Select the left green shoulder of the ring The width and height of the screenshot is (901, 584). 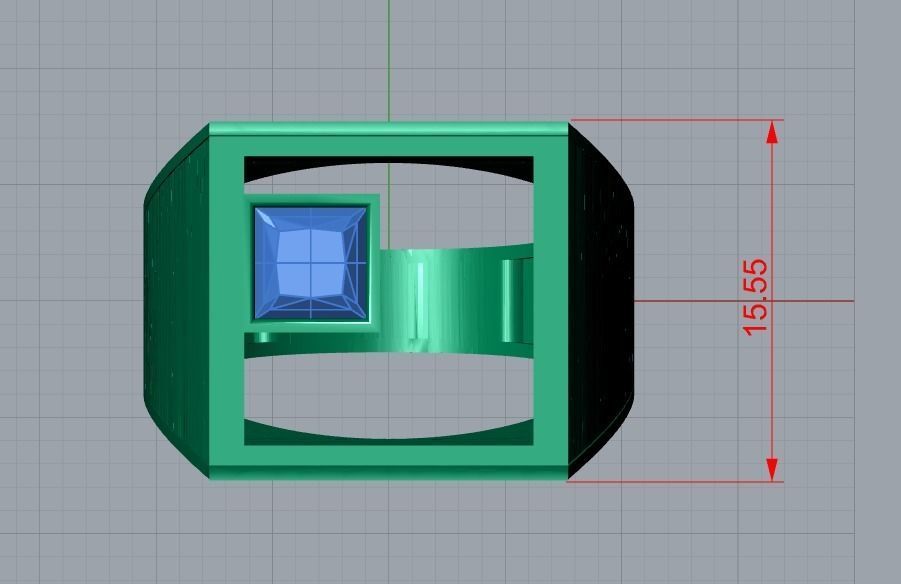tap(176, 301)
